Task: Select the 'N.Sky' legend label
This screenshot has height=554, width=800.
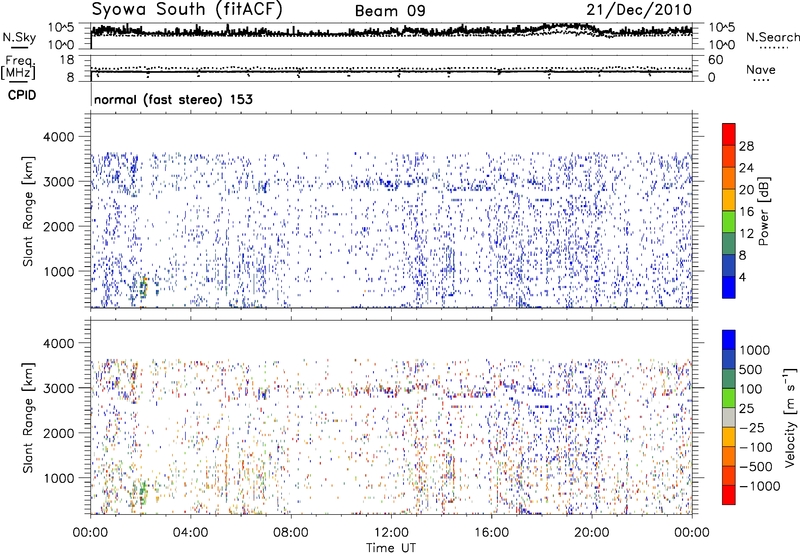Action: coord(19,37)
